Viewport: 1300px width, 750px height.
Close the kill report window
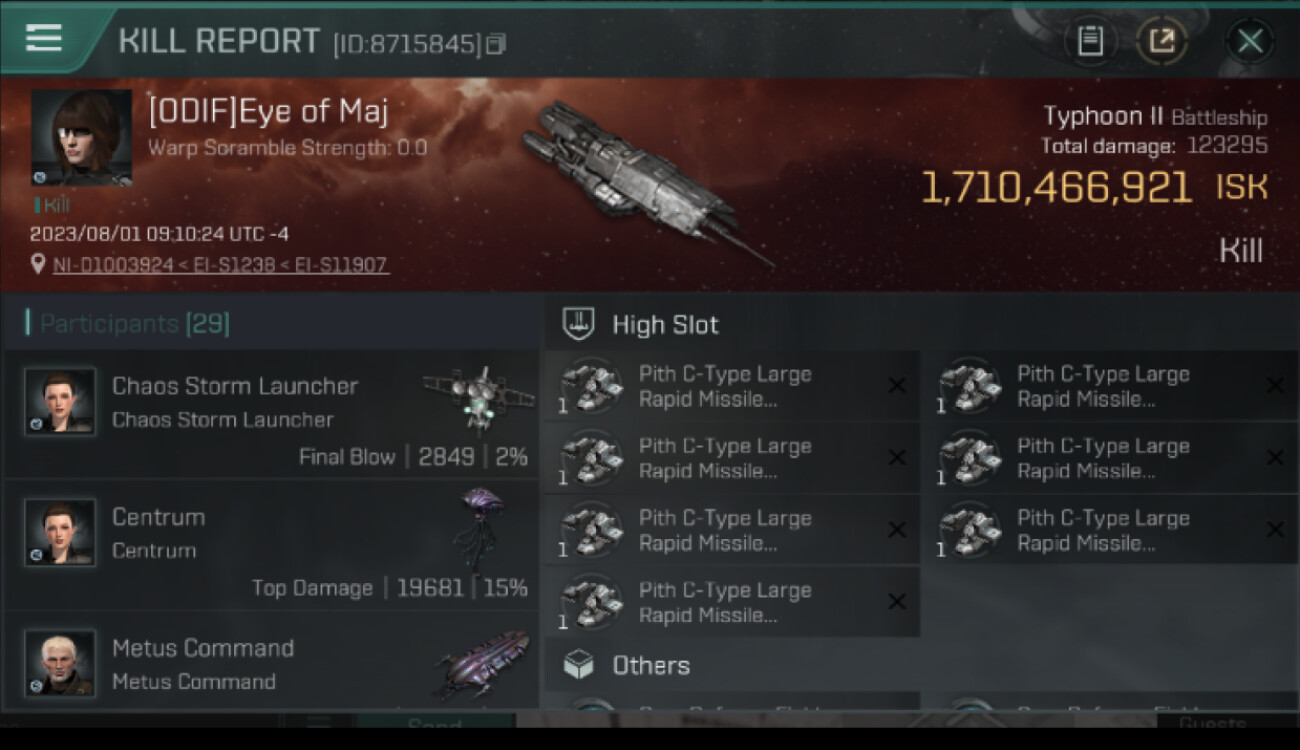[1249, 41]
